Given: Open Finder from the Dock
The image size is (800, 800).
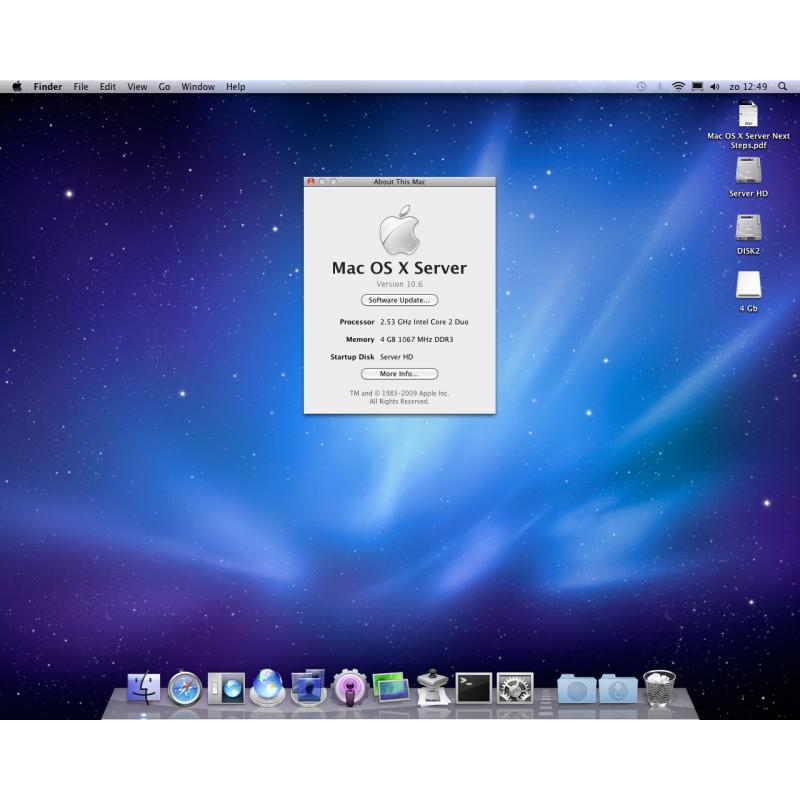Looking at the screenshot, I should pos(143,688).
